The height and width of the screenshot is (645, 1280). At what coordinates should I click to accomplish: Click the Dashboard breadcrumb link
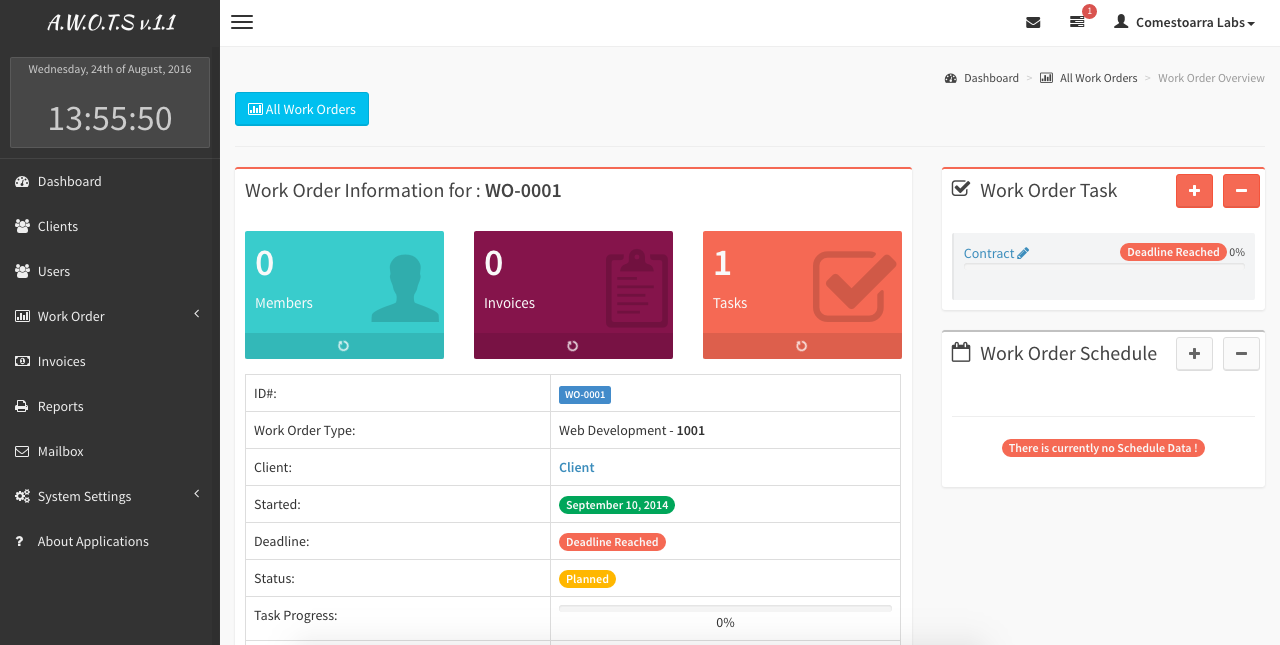pyautogui.click(x=990, y=78)
